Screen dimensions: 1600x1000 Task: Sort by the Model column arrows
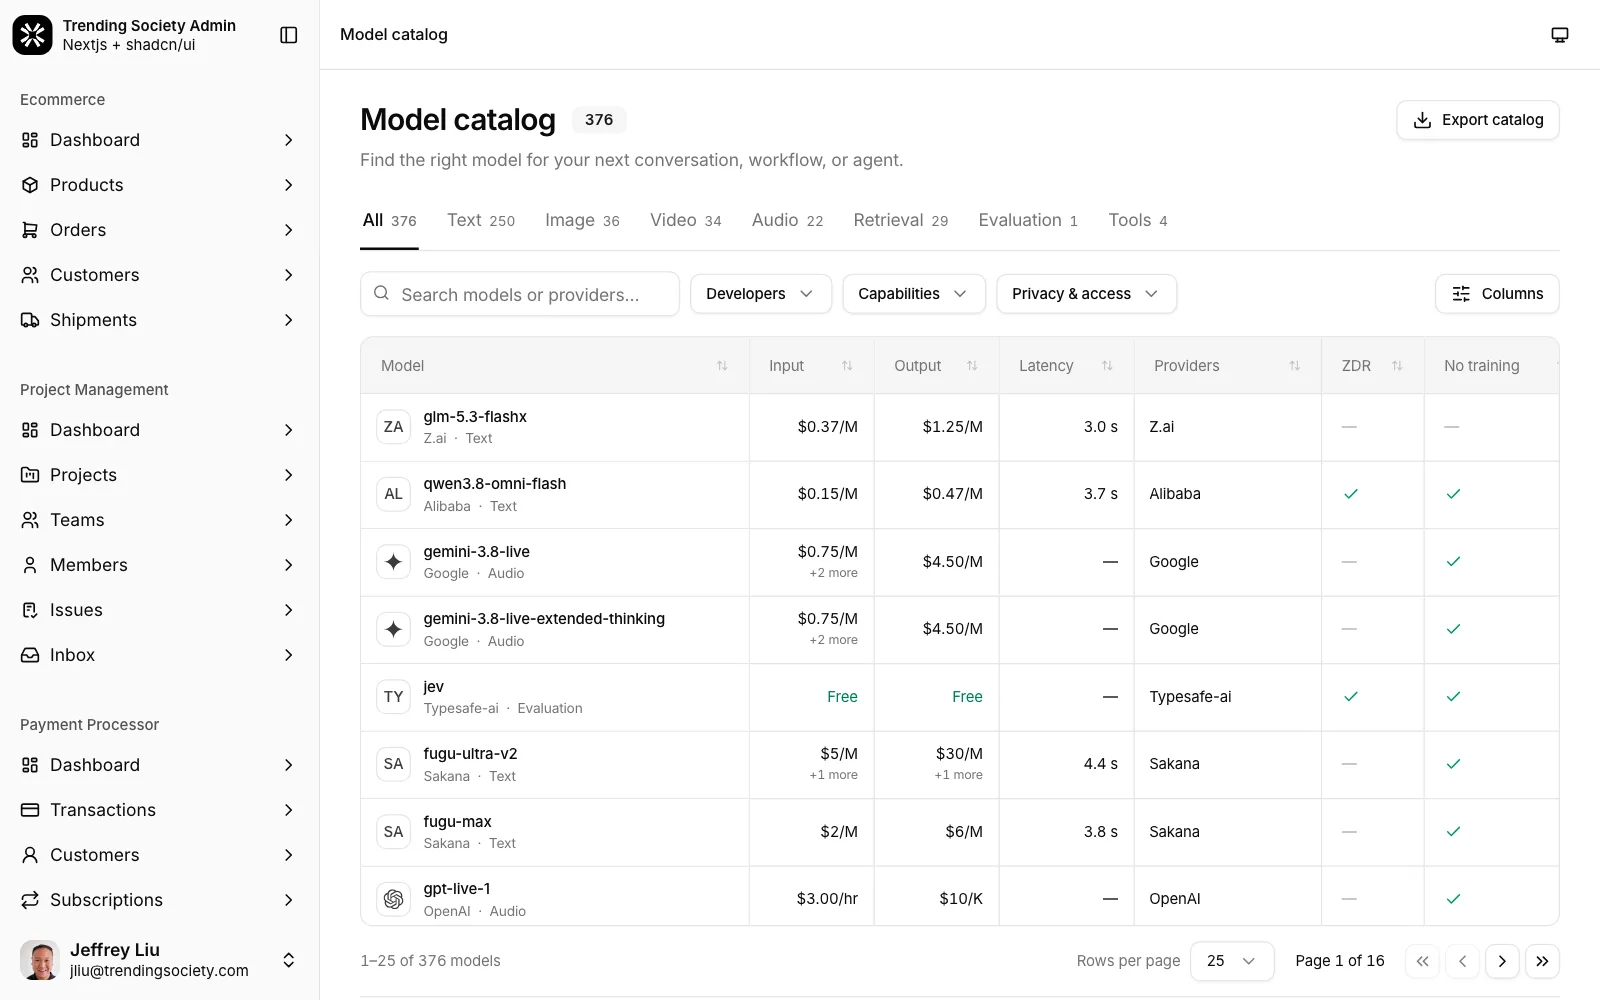tap(722, 366)
